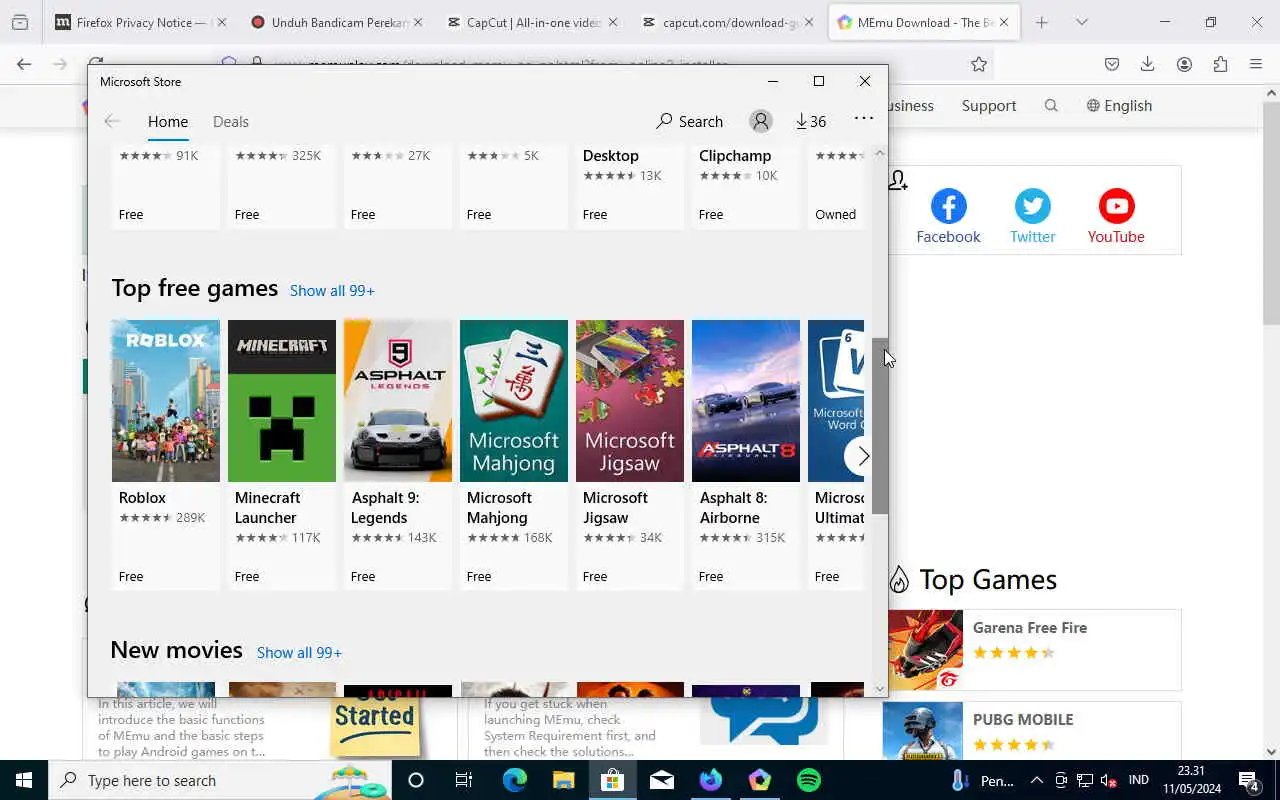Open the Firefox Pocket save icon
Image resolution: width=1280 pixels, height=800 pixels.
(1112, 64)
